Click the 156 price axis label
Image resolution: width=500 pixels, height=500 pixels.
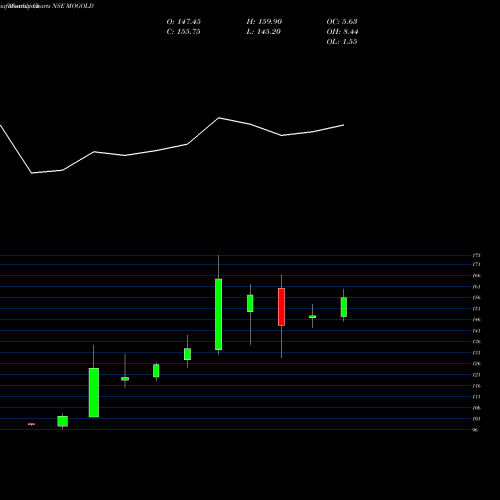pos(476,298)
